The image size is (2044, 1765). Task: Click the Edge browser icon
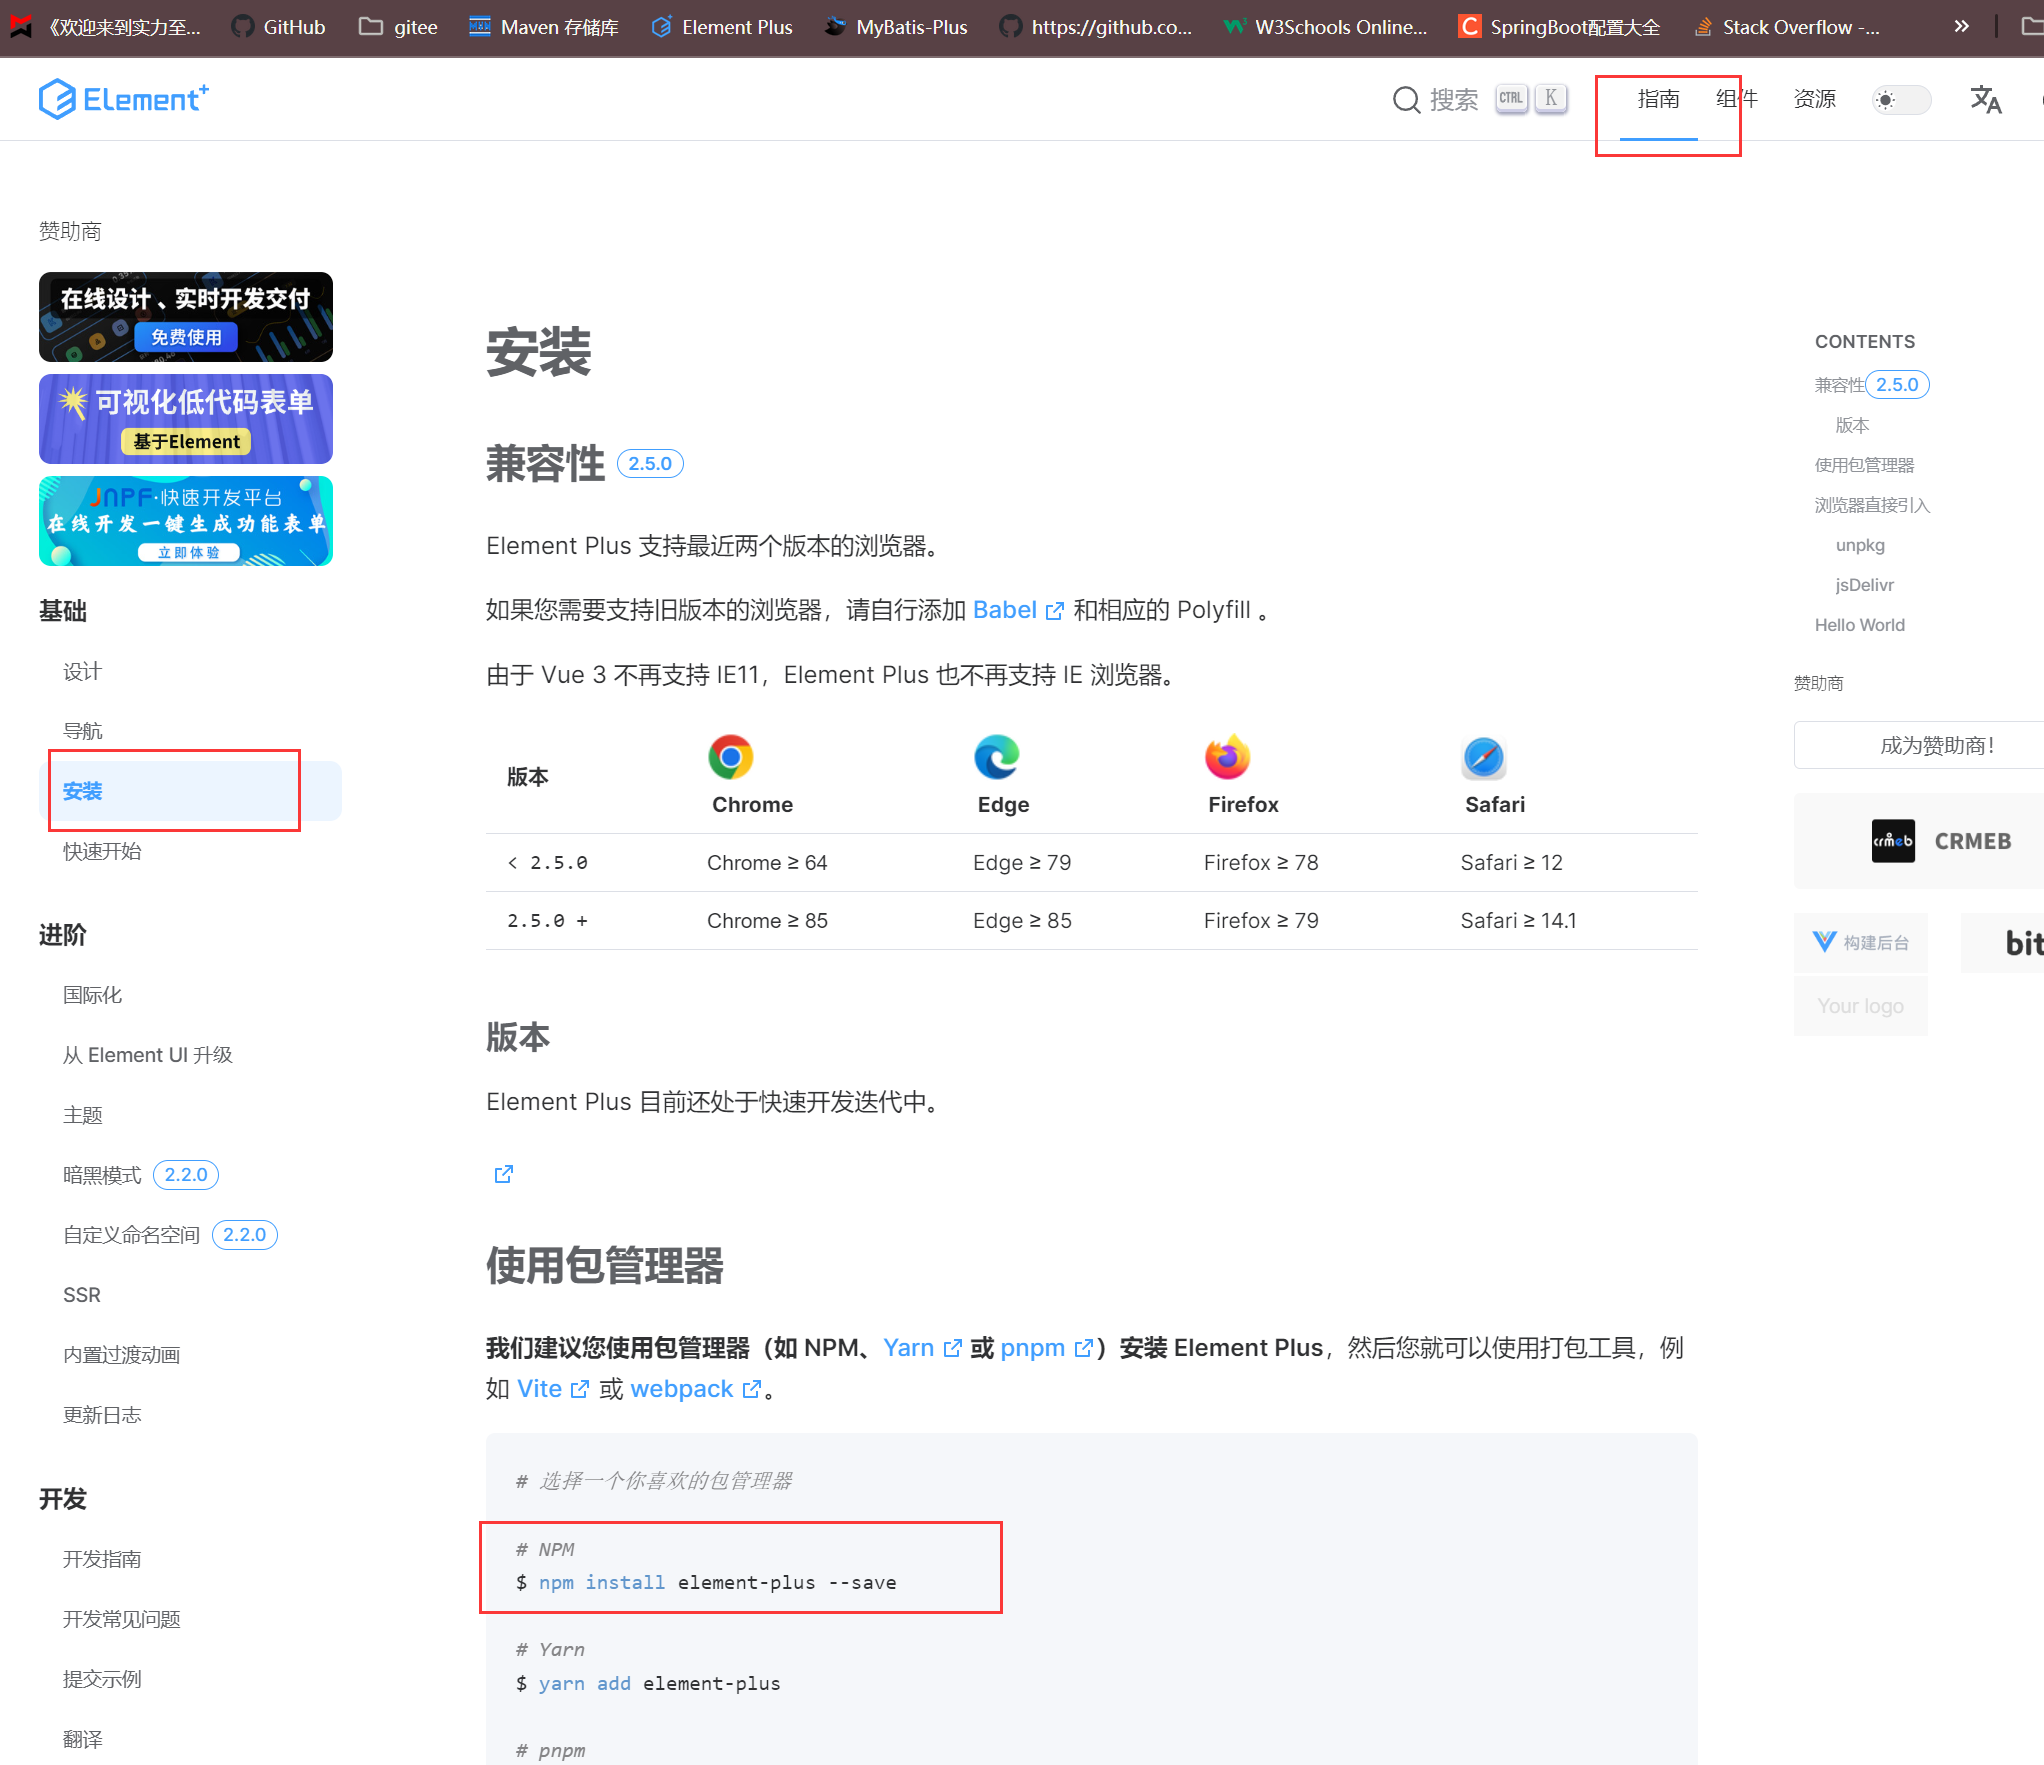[x=997, y=757]
